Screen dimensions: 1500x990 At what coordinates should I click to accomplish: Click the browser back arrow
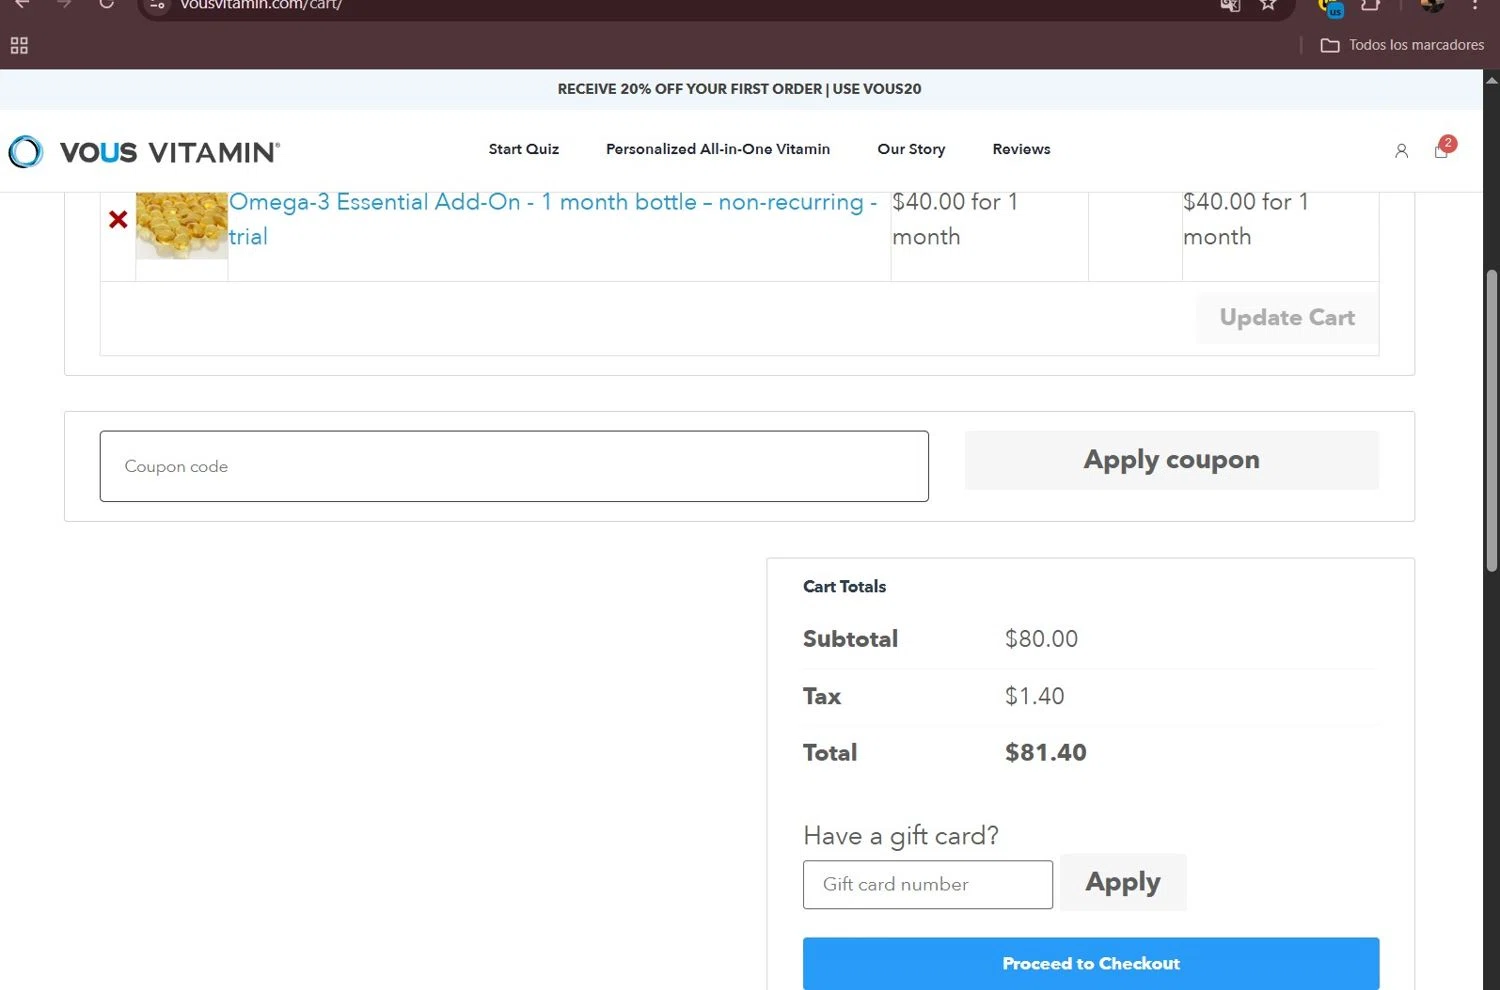pos(21,4)
